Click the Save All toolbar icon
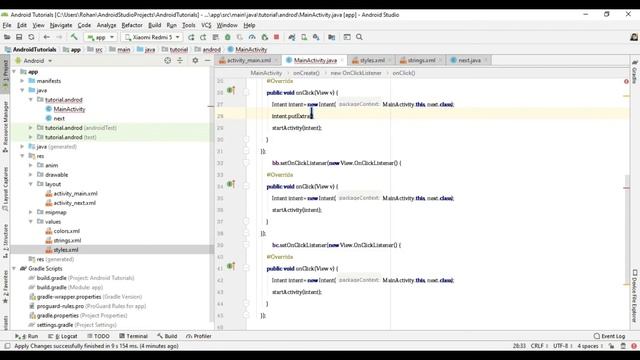 click(19, 37)
